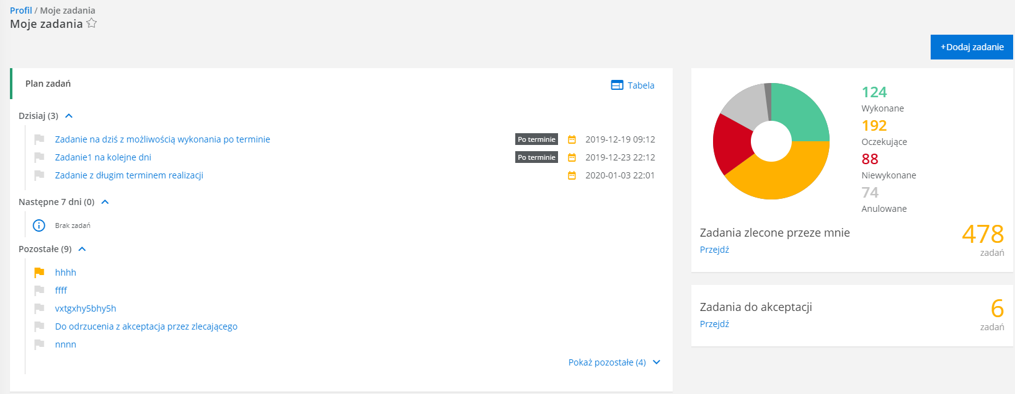The height and width of the screenshot is (394, 1015).
Task: Mark Moje zadania page as favorite star
Action: tap(91, 24)
